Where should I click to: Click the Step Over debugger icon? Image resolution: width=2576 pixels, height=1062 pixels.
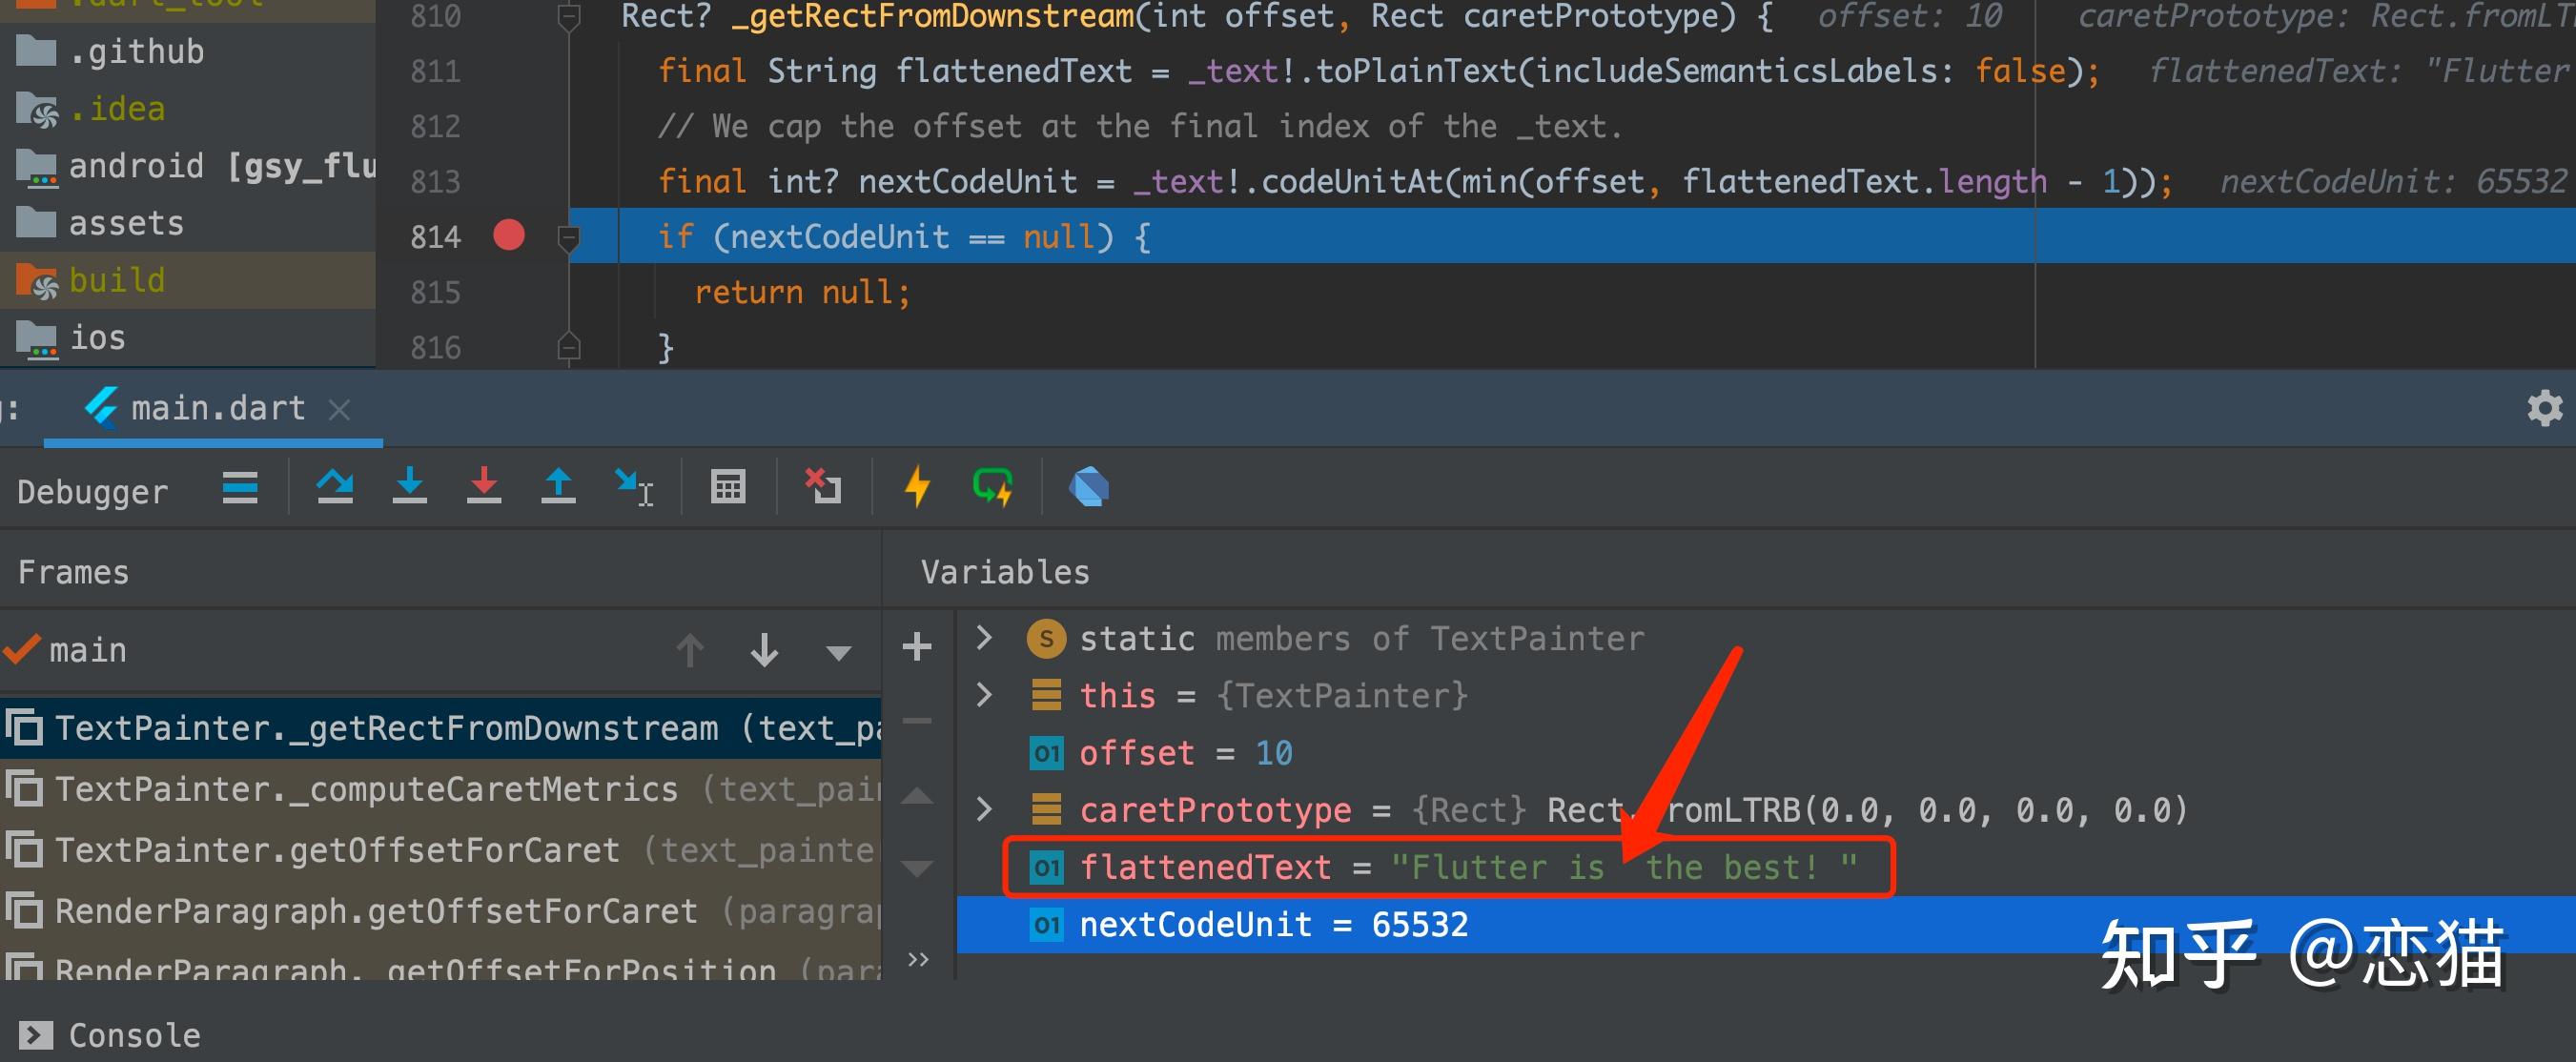[x=335, y=488]
